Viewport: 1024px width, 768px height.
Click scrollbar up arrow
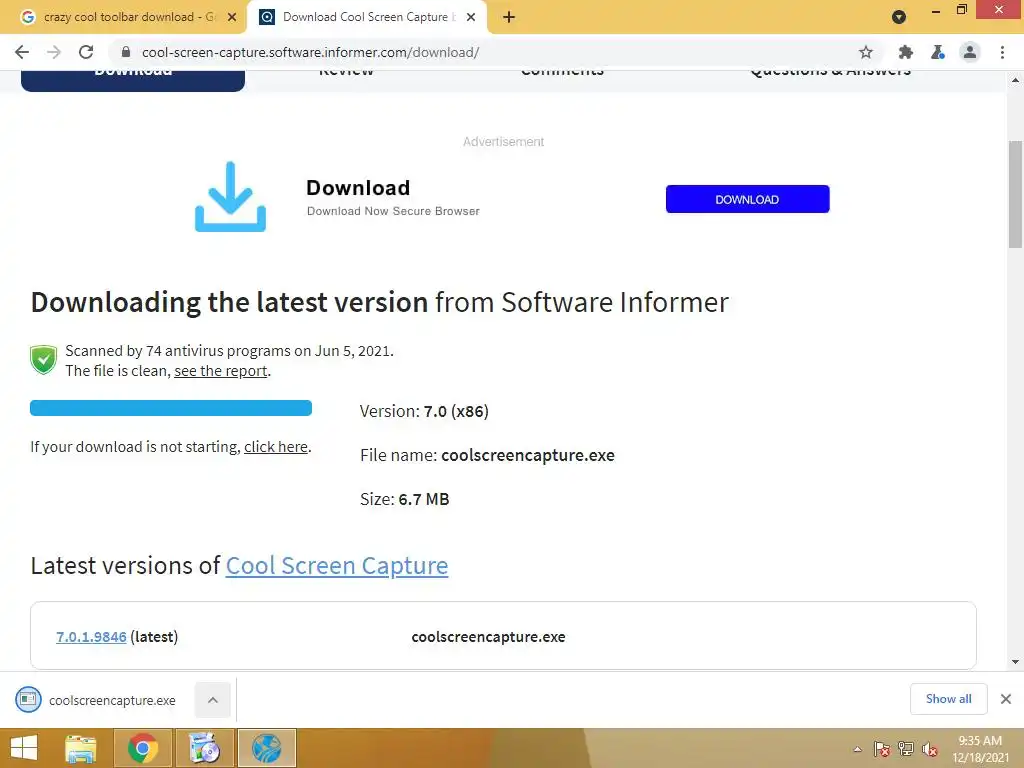coord(1015,80)
